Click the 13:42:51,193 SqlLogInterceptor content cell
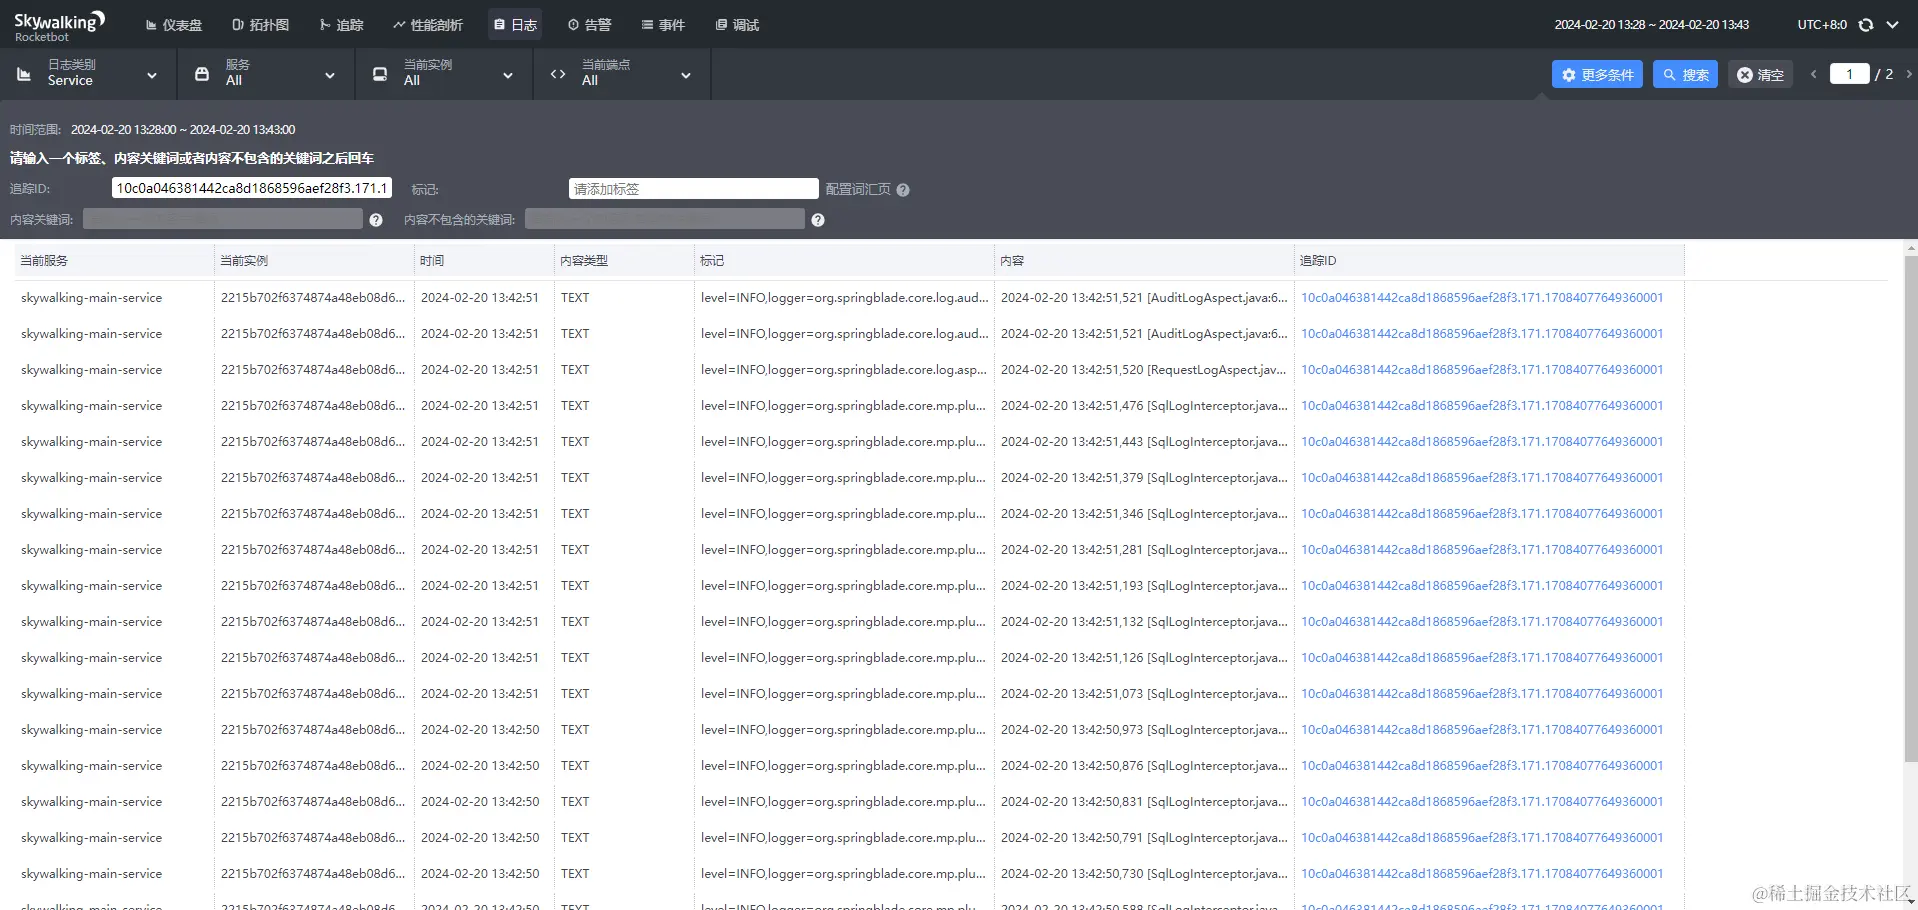Image resolution: width=1918 pixels, height=910 pixels. coord(1144,586)
